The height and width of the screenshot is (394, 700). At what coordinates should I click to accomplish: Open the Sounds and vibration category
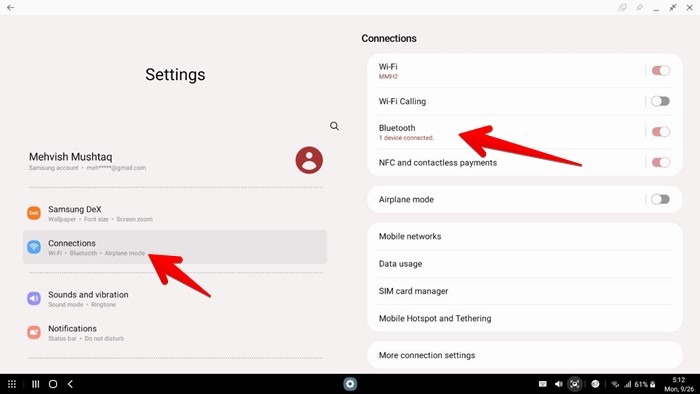pyautogui.click(x=175, y=299)
